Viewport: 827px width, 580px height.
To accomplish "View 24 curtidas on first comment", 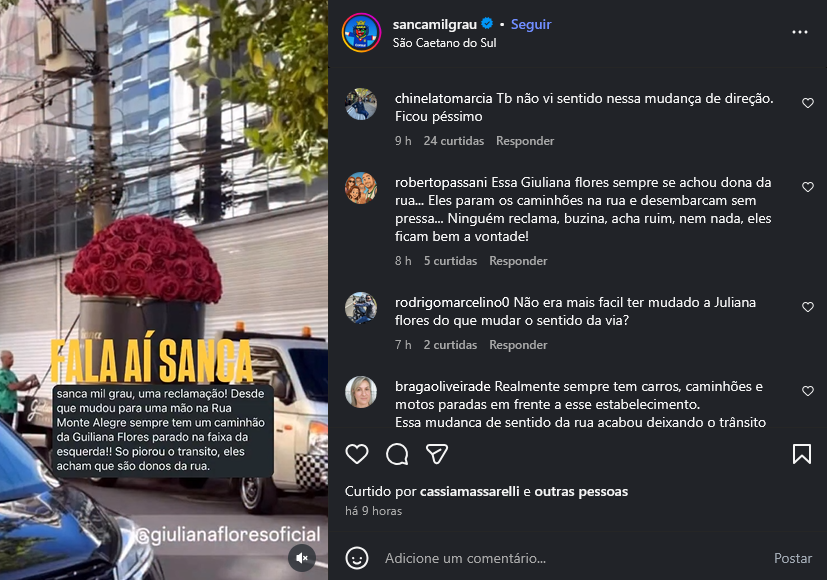I will click(x=454, y=141).
